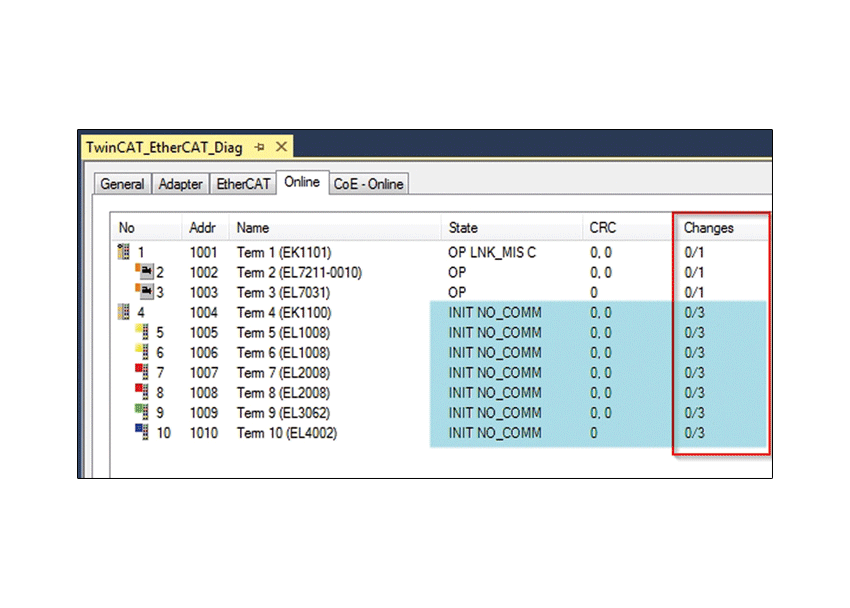The width and height of the screenshot is (850, 608).
Task: Sort by the State column header
Action: (512, 228)
